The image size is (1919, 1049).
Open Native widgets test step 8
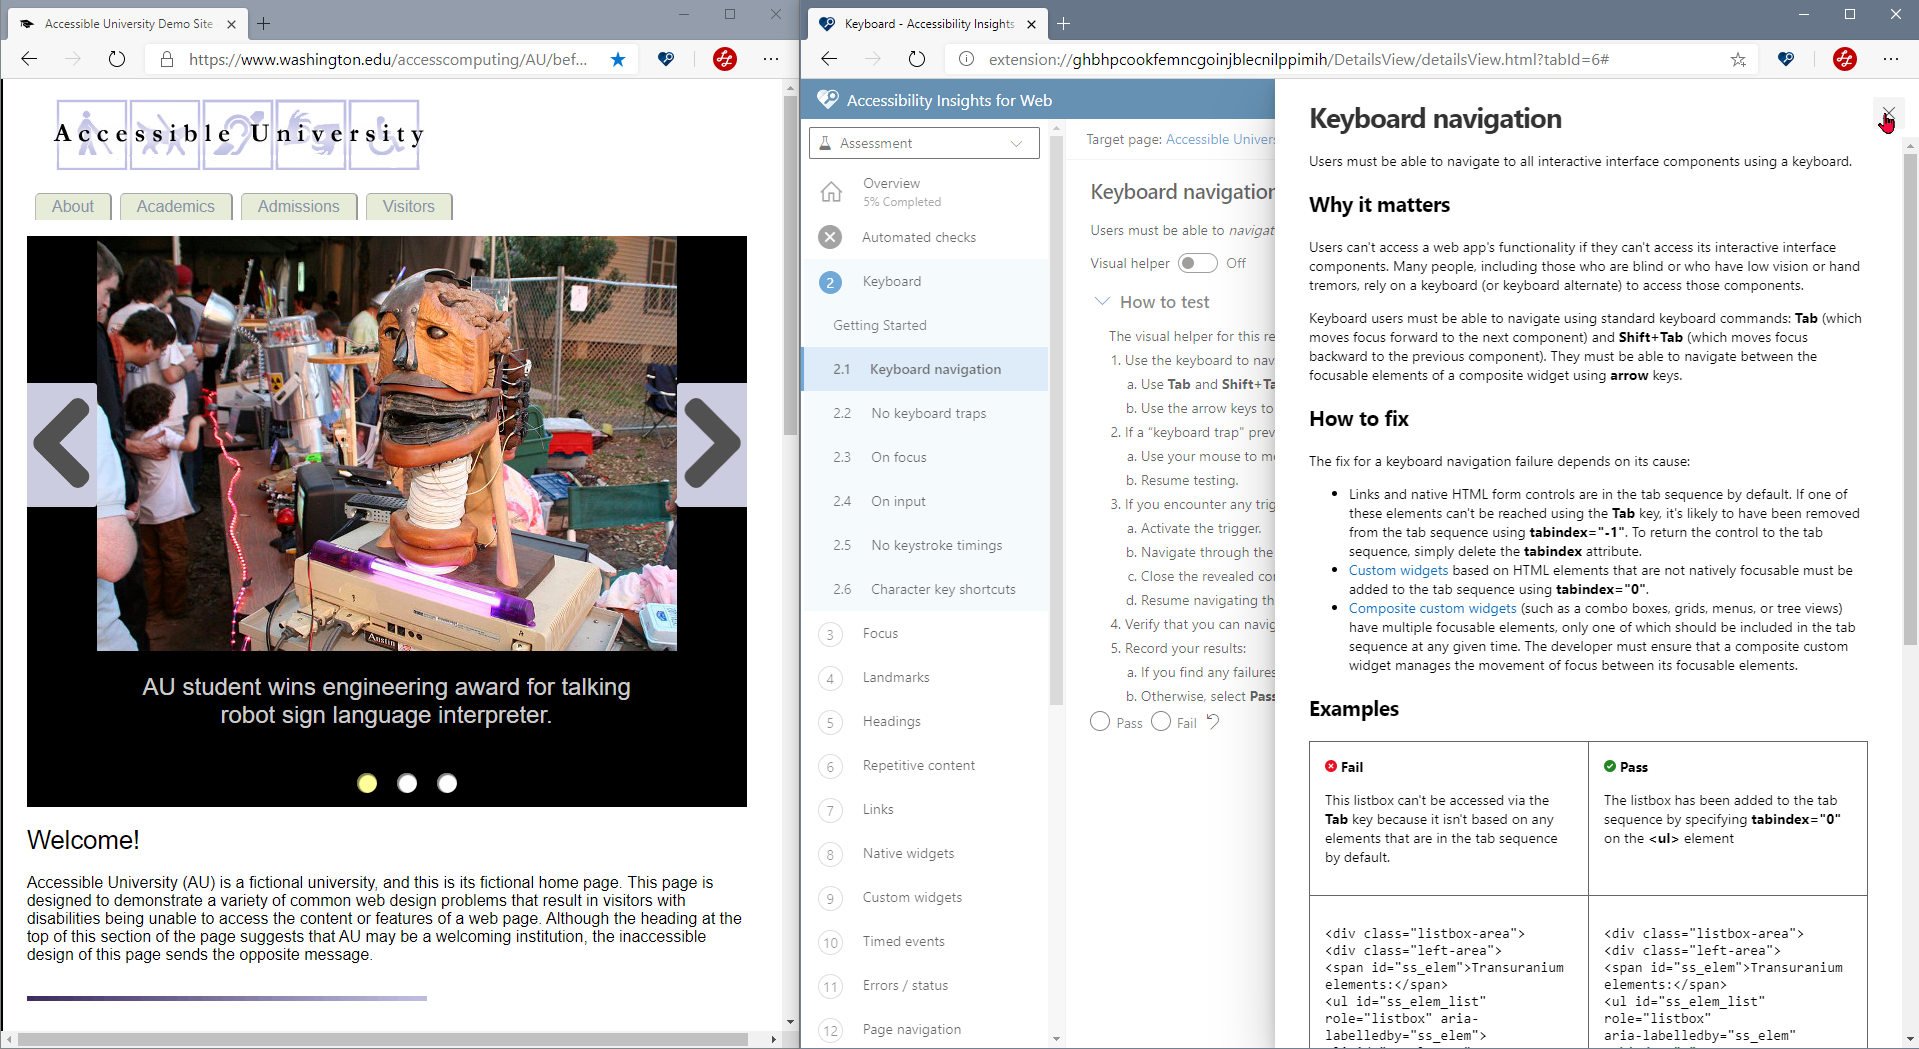pyautogui.click(x=908, y=853)
